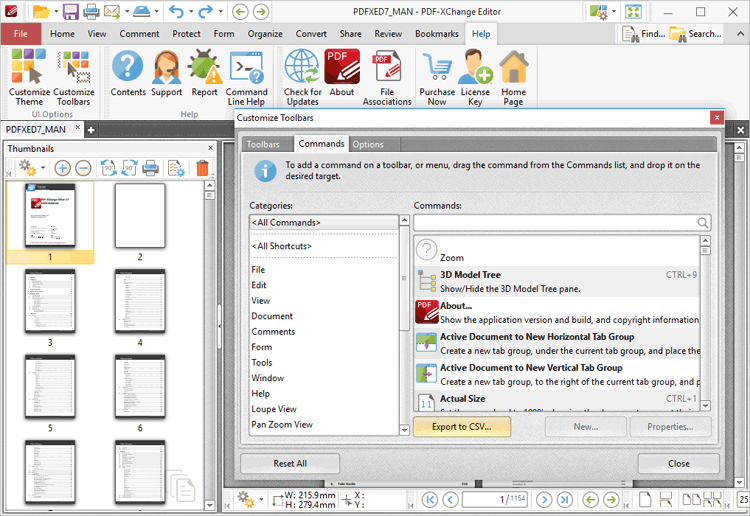Open Help Contents icon
The image size is (750, 516).
tap(128, 73)
